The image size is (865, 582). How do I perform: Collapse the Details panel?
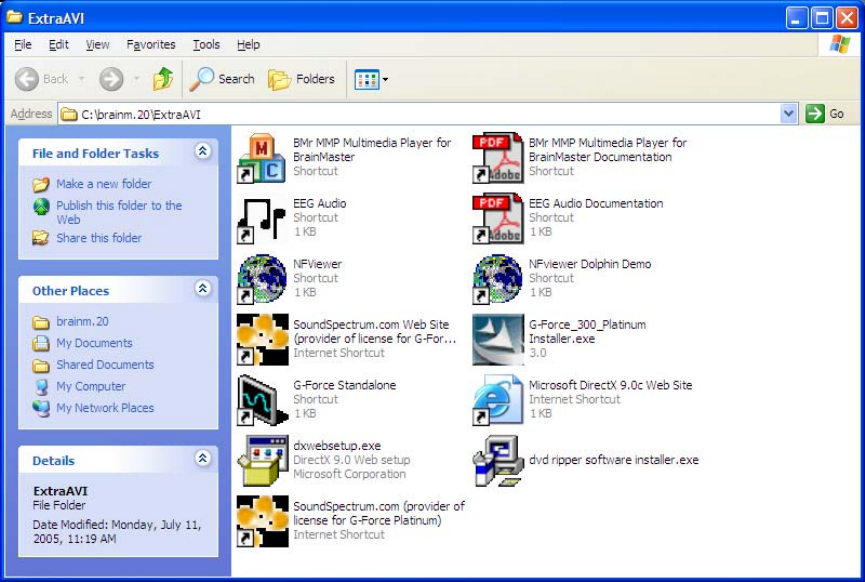tap(203, 459)
